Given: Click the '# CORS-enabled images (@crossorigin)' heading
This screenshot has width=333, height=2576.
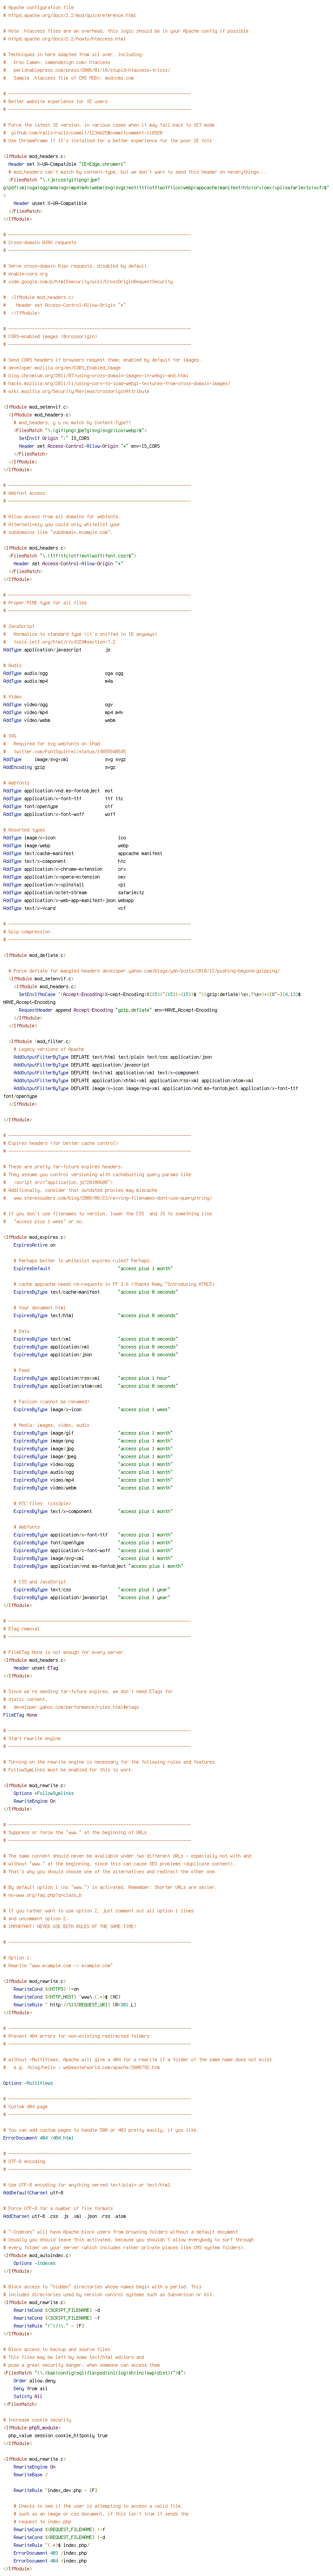Looking at the screenshot, I should tap(50, 336).
